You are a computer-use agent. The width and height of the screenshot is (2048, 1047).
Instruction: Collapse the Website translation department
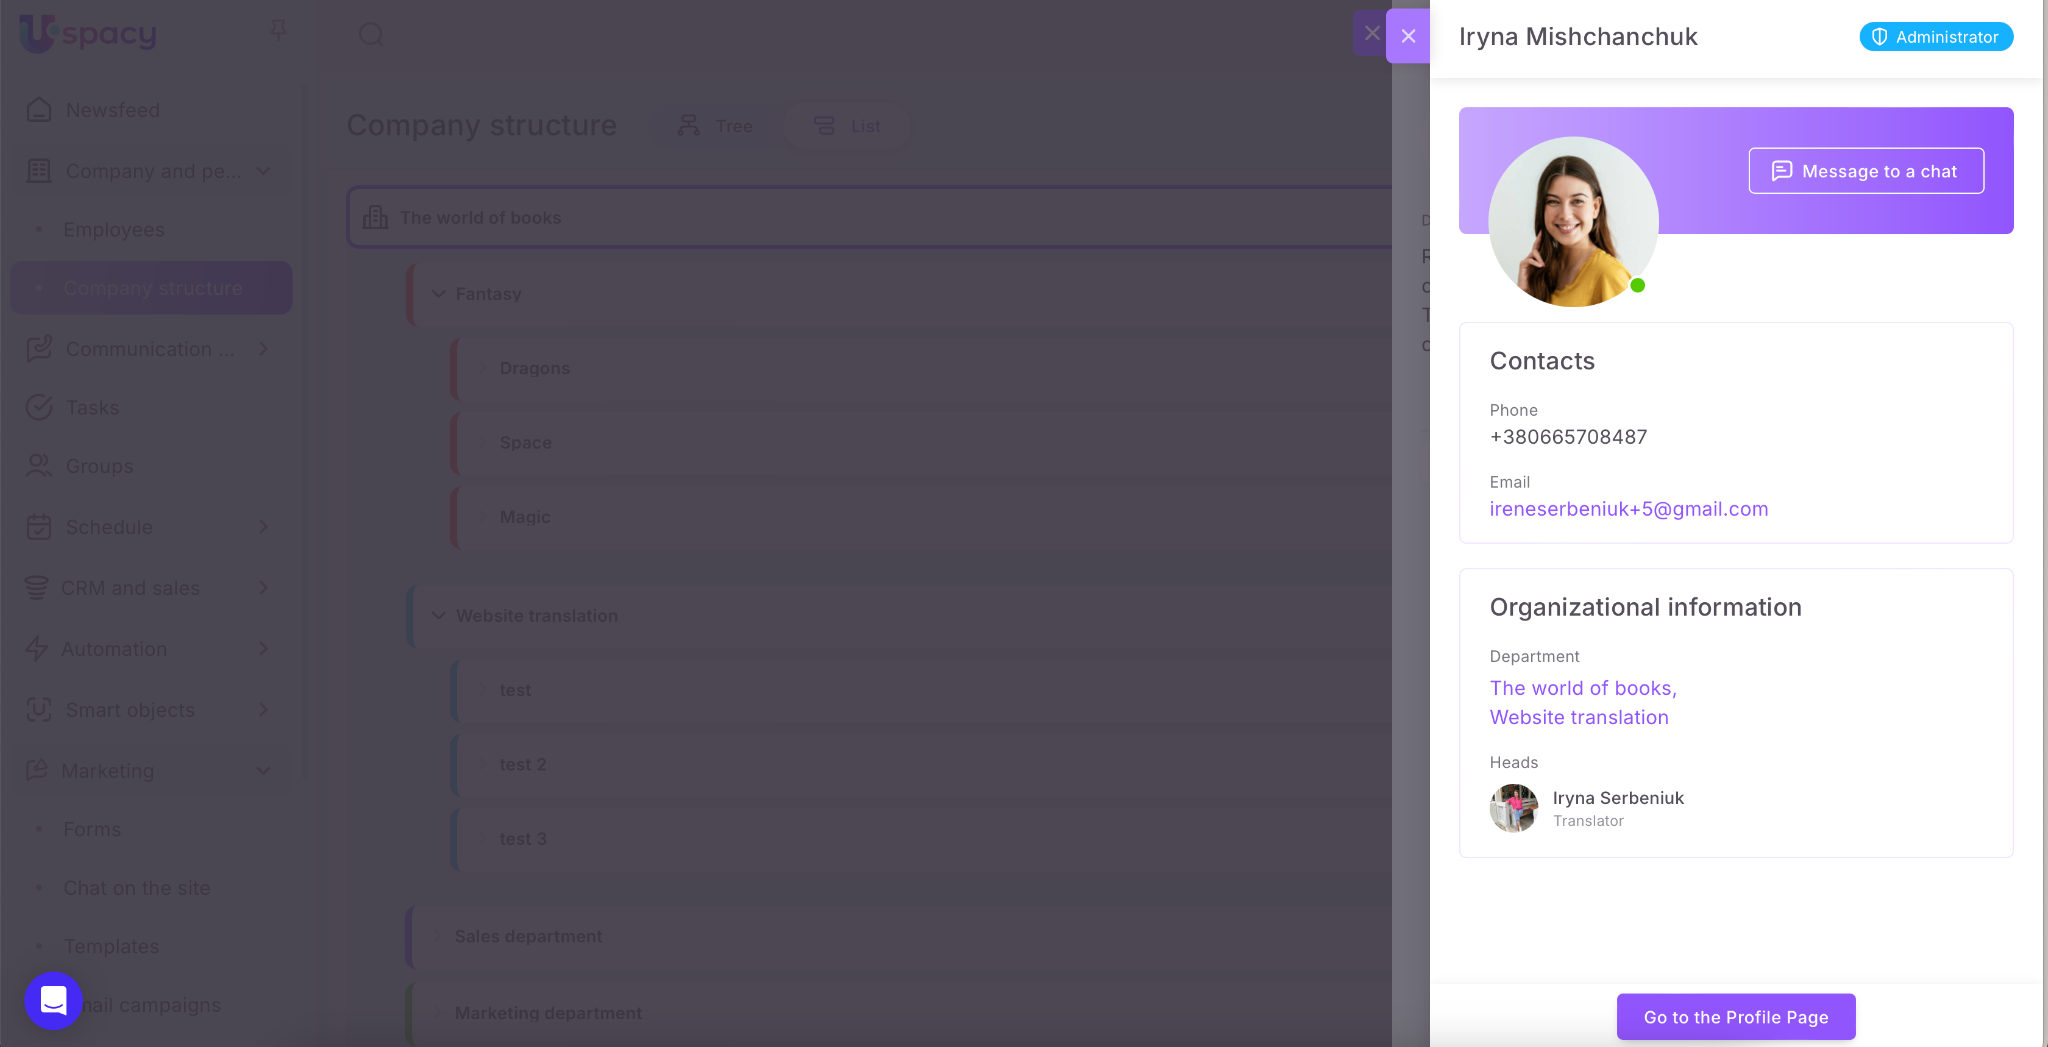(x=438, y=616)
